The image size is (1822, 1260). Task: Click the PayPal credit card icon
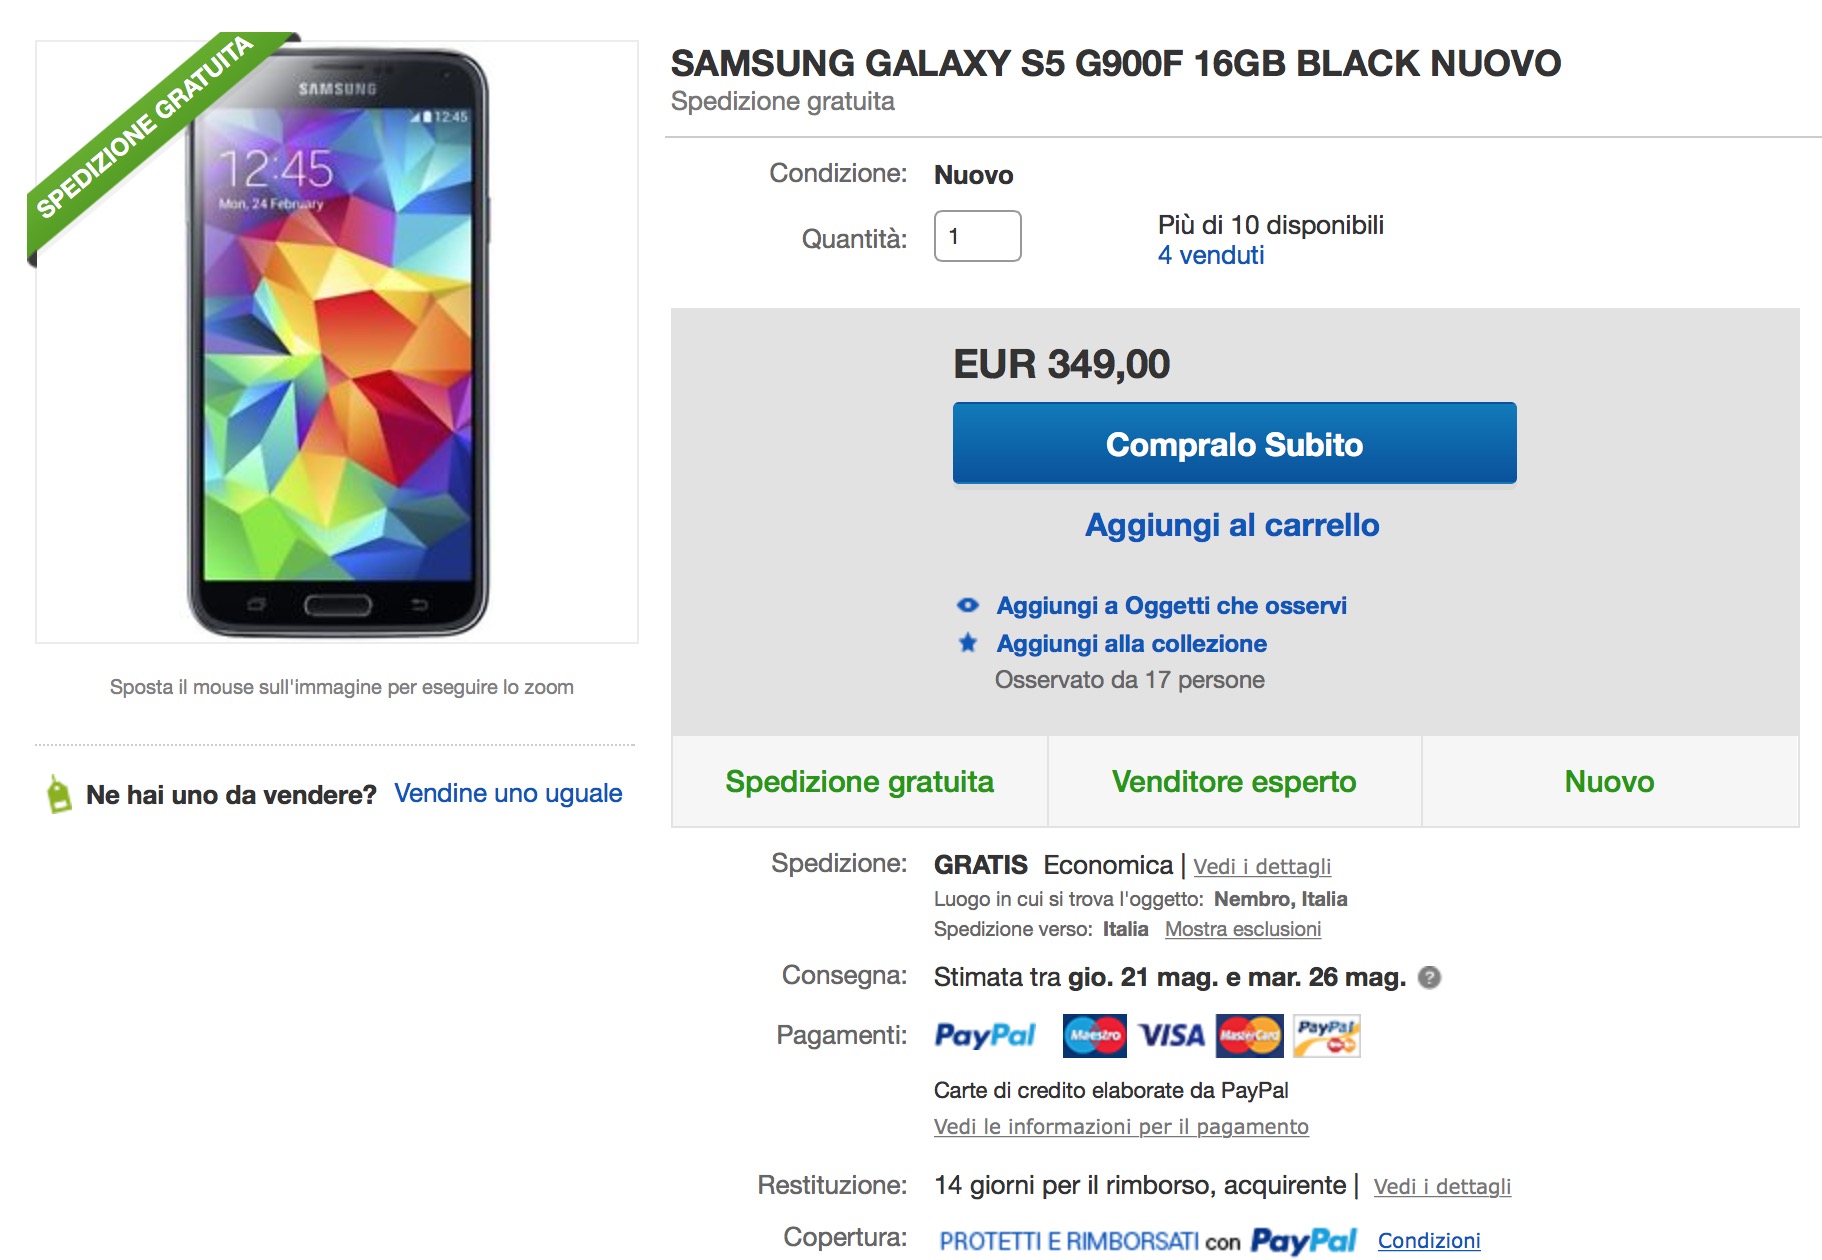click(x=1326, y=1035)
